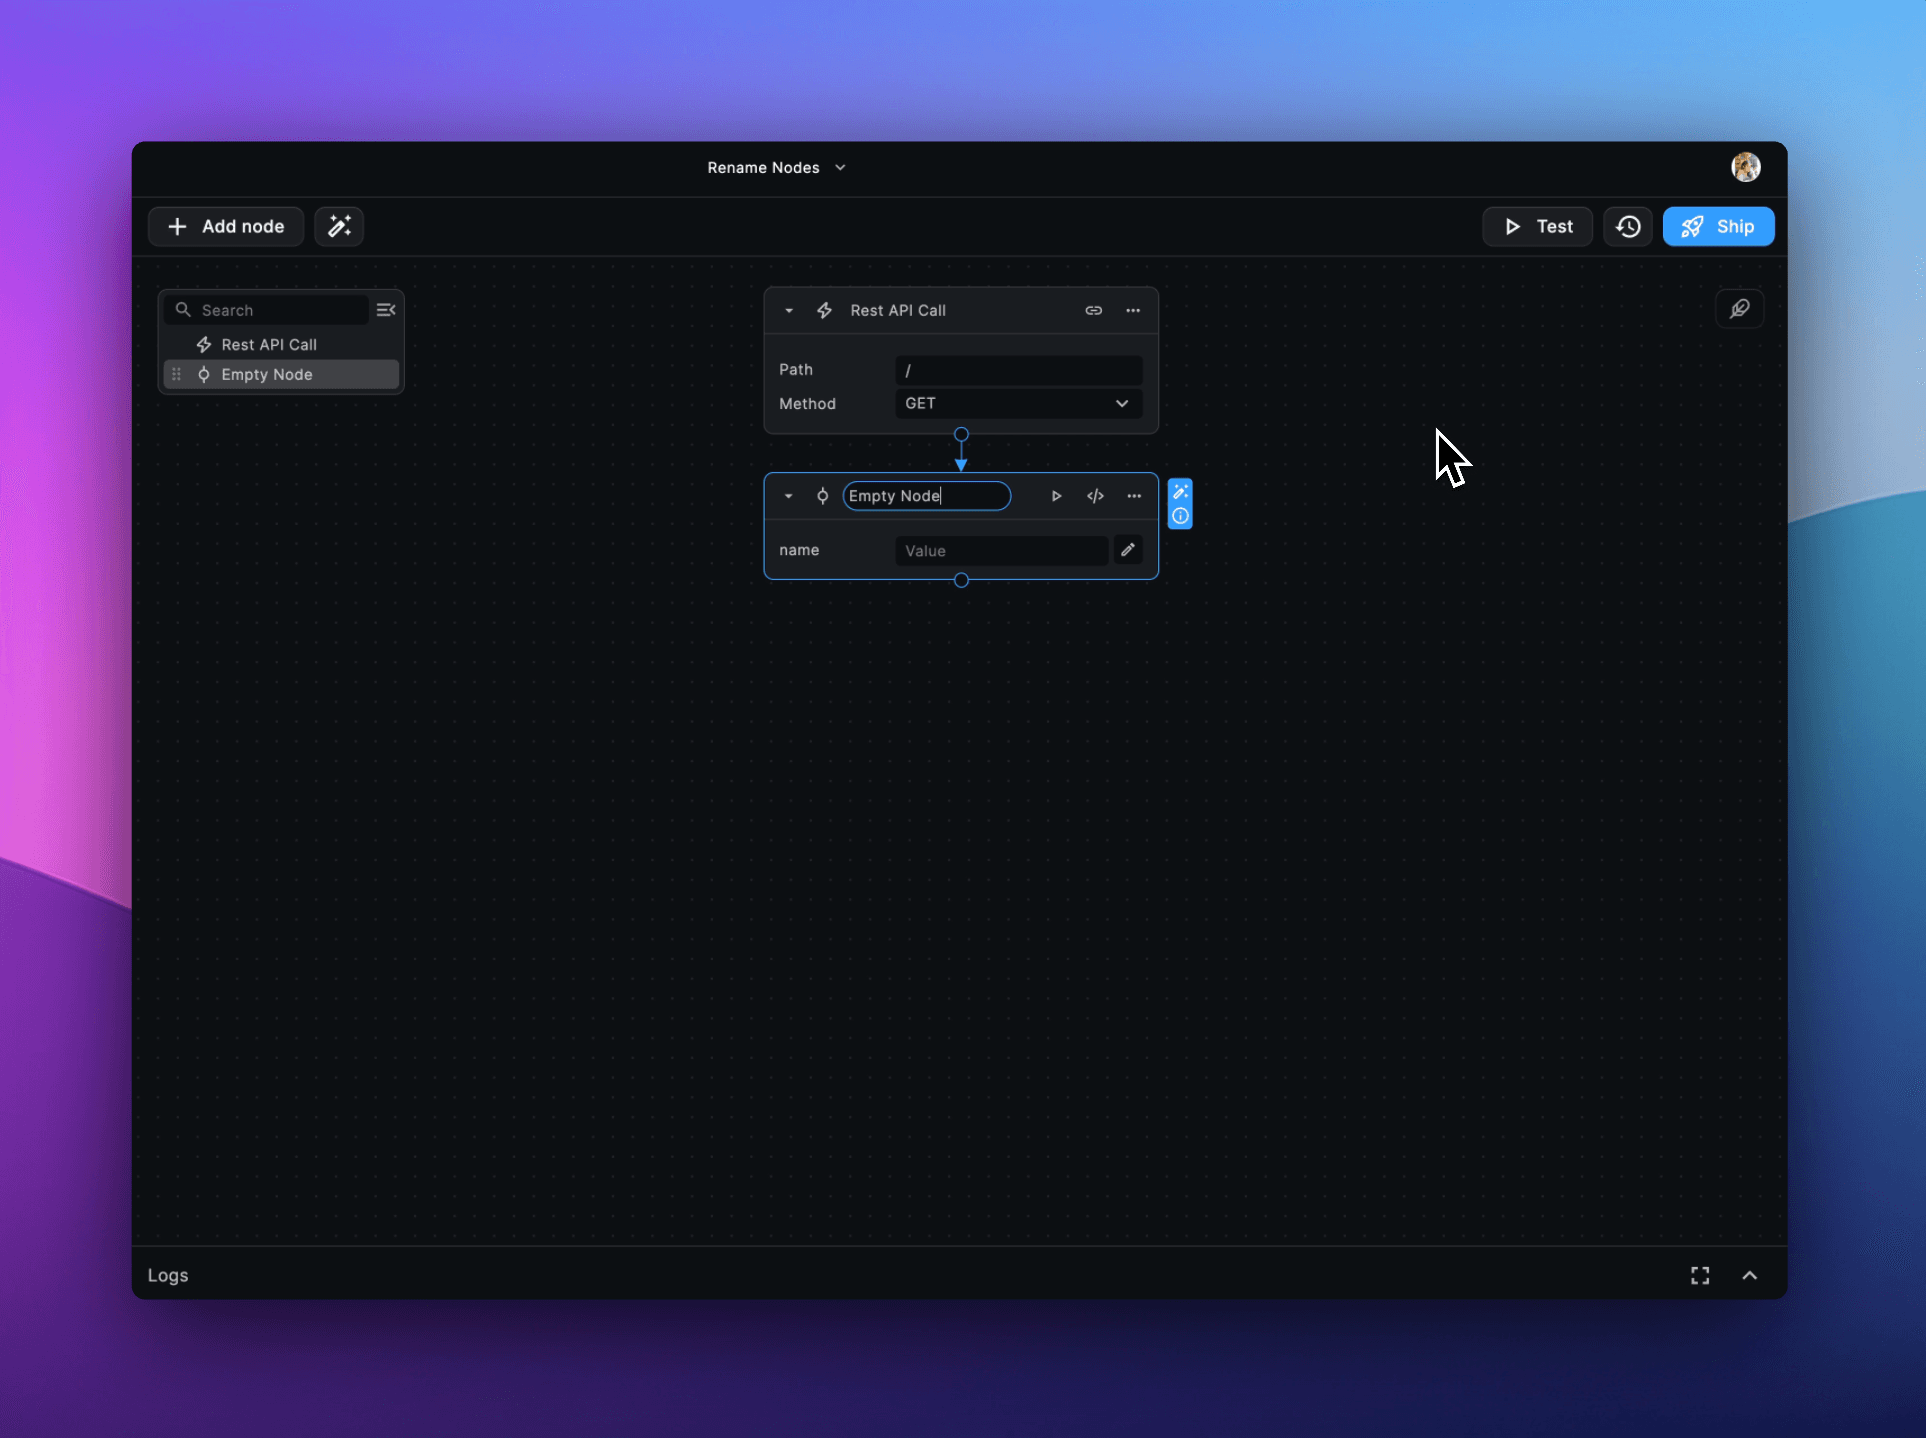This screenshot has height=1438, width=1926.
Task: Collapse the node list sidebar panel
Action: pyautogui.click(x=386, y=310)
